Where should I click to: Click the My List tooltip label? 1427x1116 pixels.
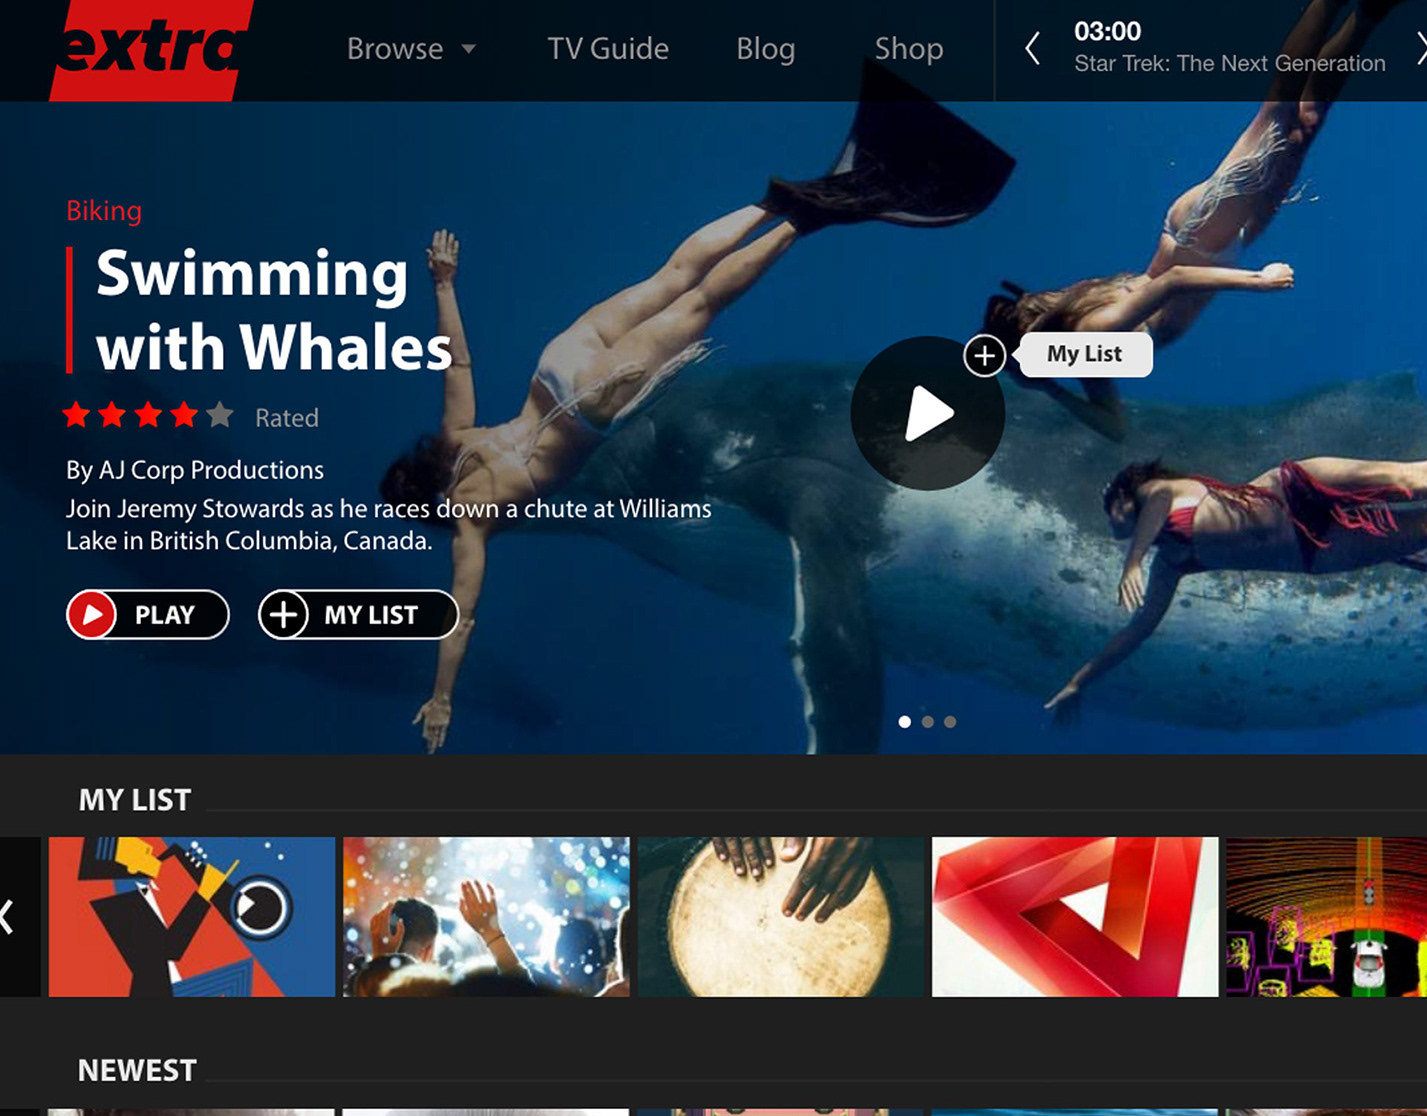(x=1085, y=354)
